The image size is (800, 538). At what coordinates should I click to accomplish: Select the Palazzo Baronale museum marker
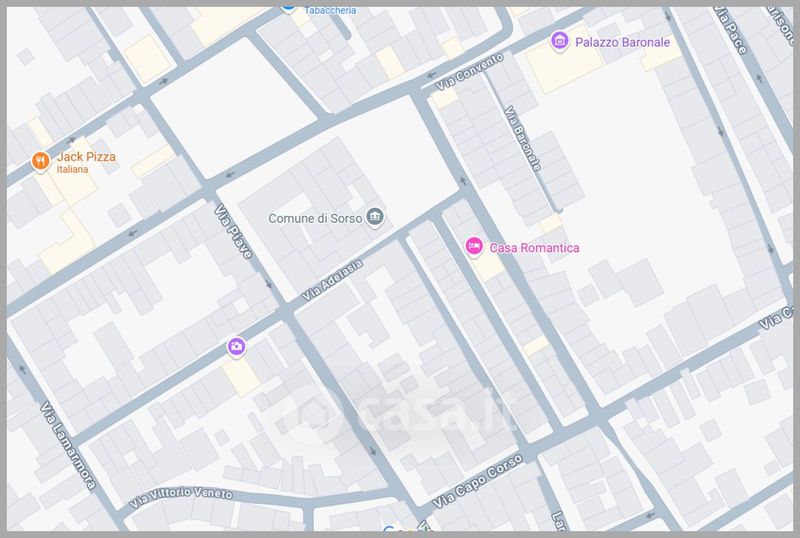point(560,41)
